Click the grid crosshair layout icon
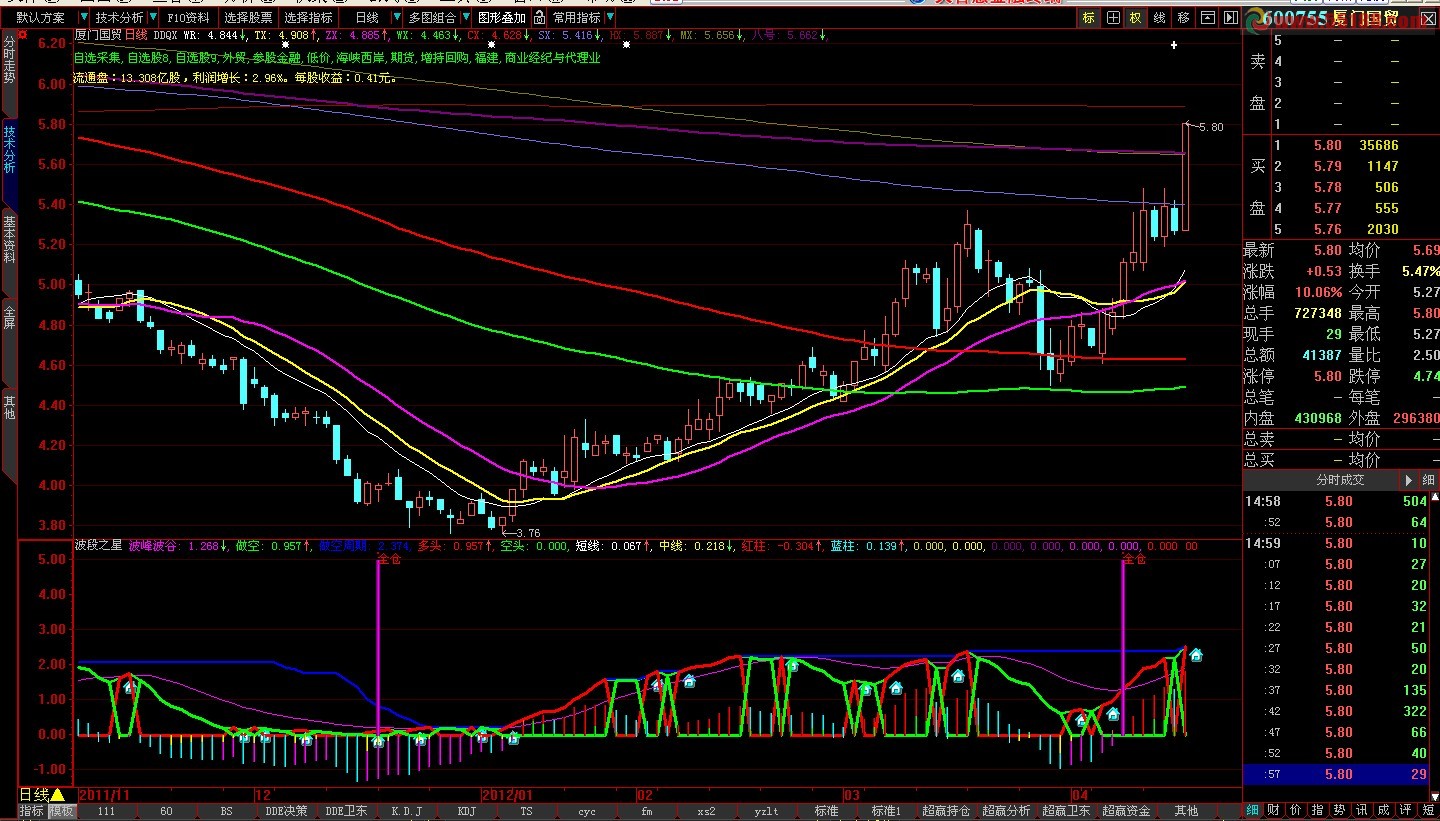 [1113, 18]
